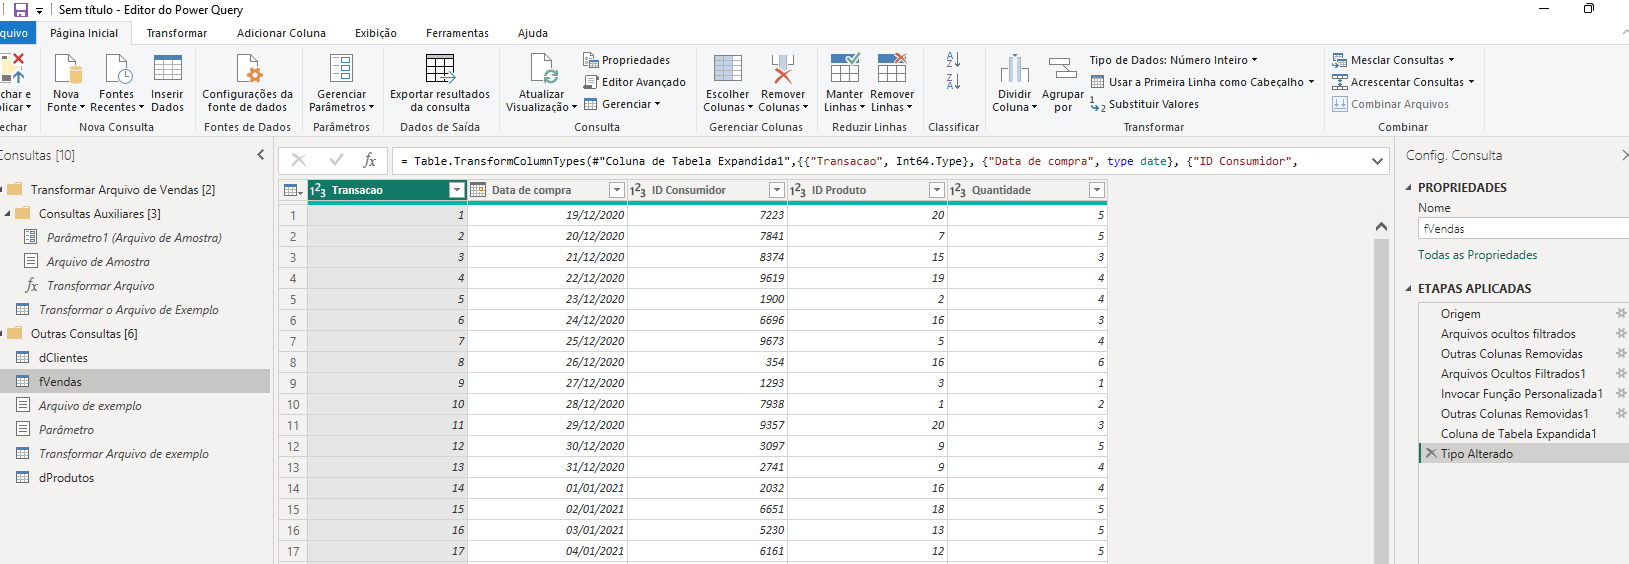The image size is (1629, 564).
Task: Open Tipo de Dados dropdown
Action: click(1173, 60)
